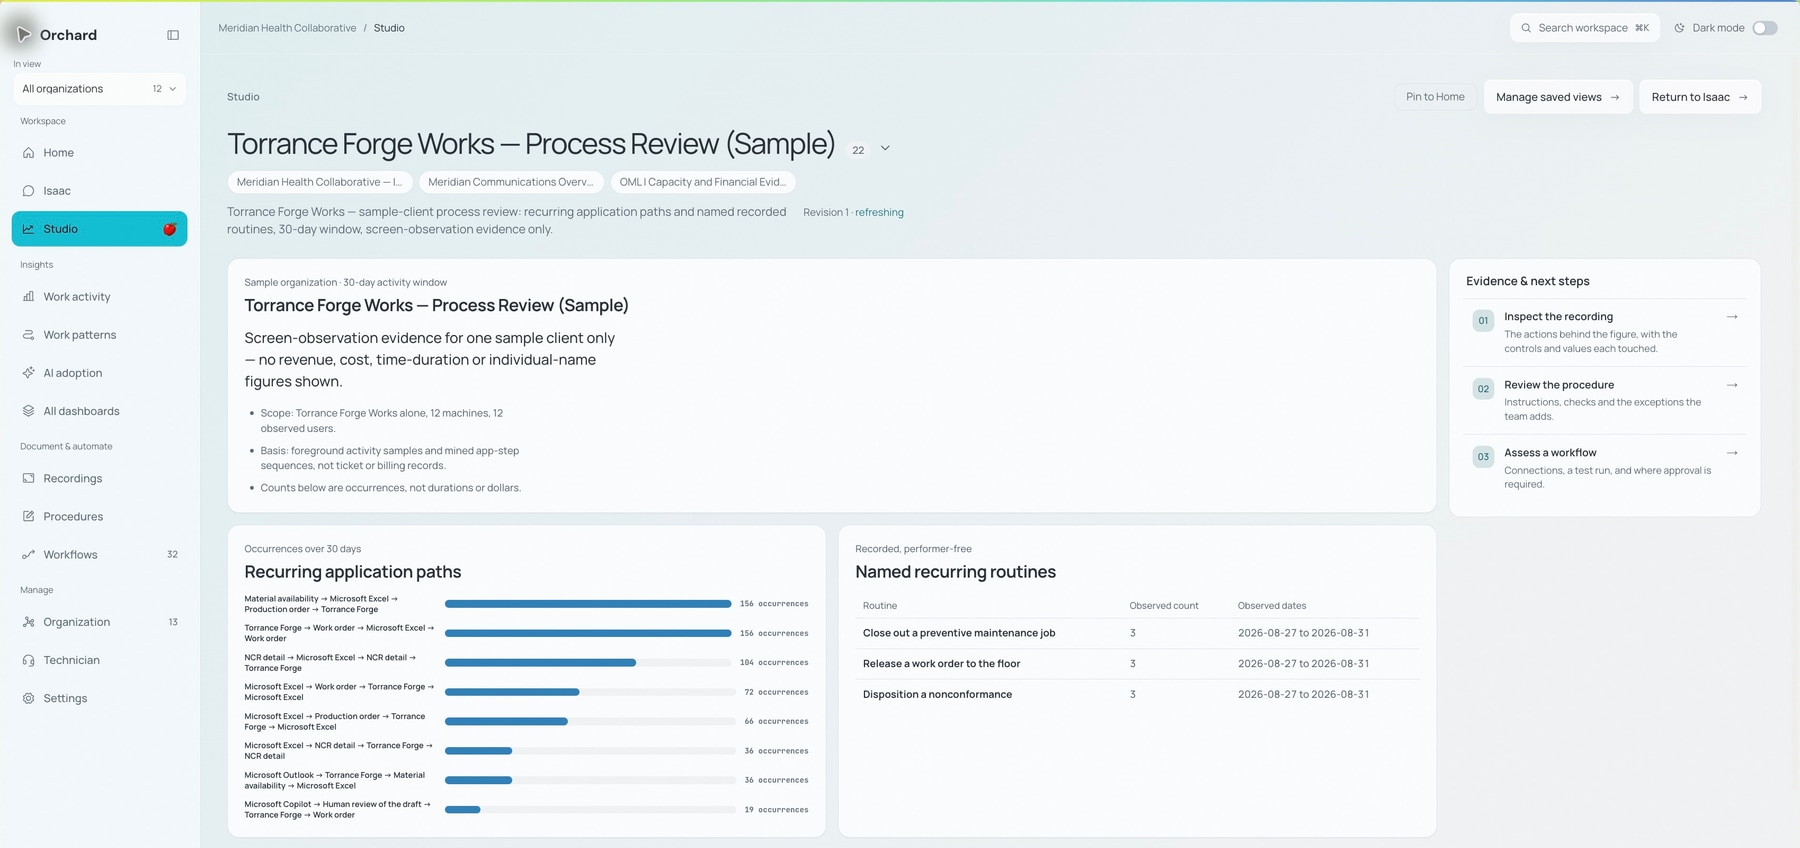Image resolution: width=1800 pixels, height=848 pixels.
Task: Open Recordings sidebar icon
Action: (x=28, y=479)
